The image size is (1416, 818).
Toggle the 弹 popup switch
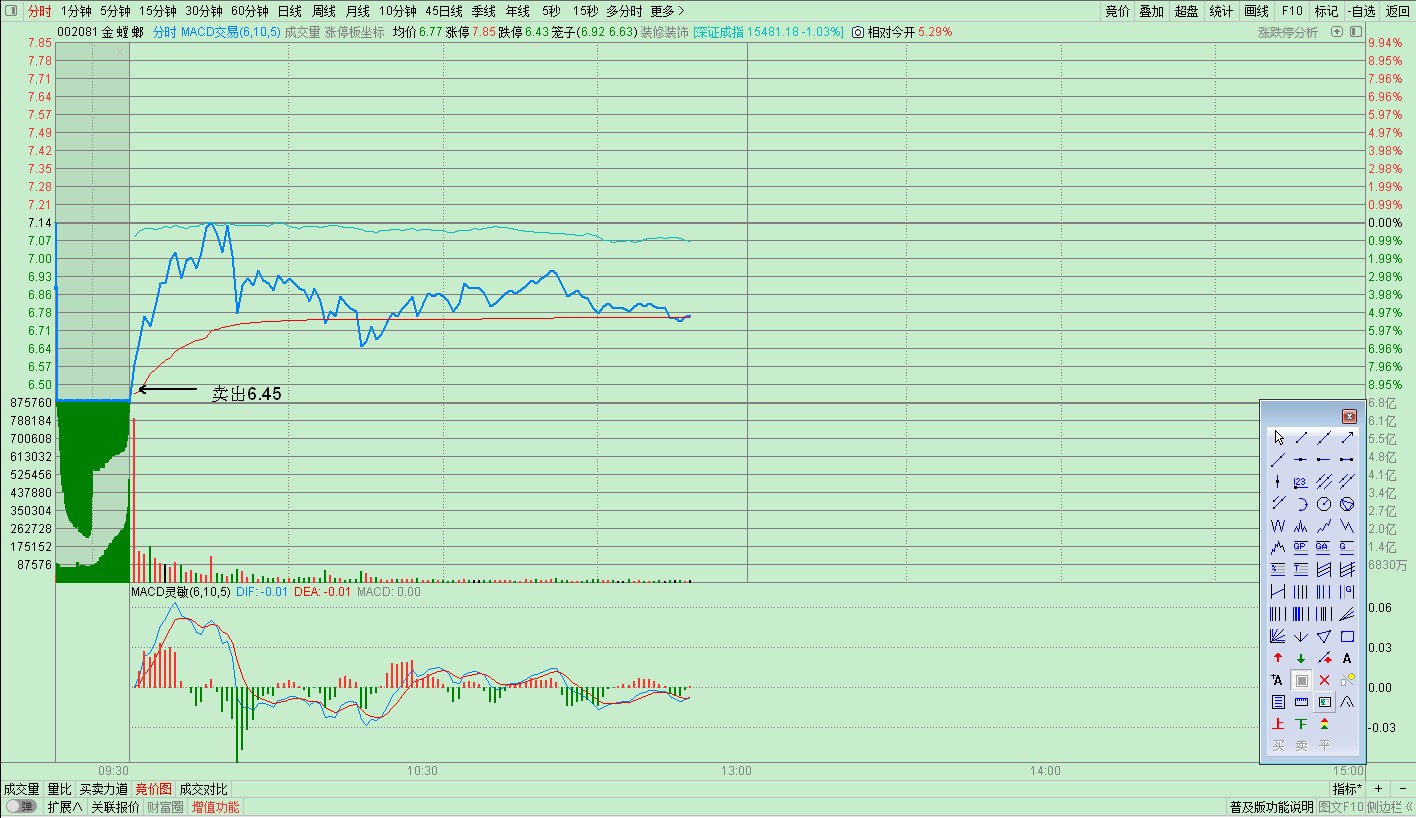pos(21,807)
